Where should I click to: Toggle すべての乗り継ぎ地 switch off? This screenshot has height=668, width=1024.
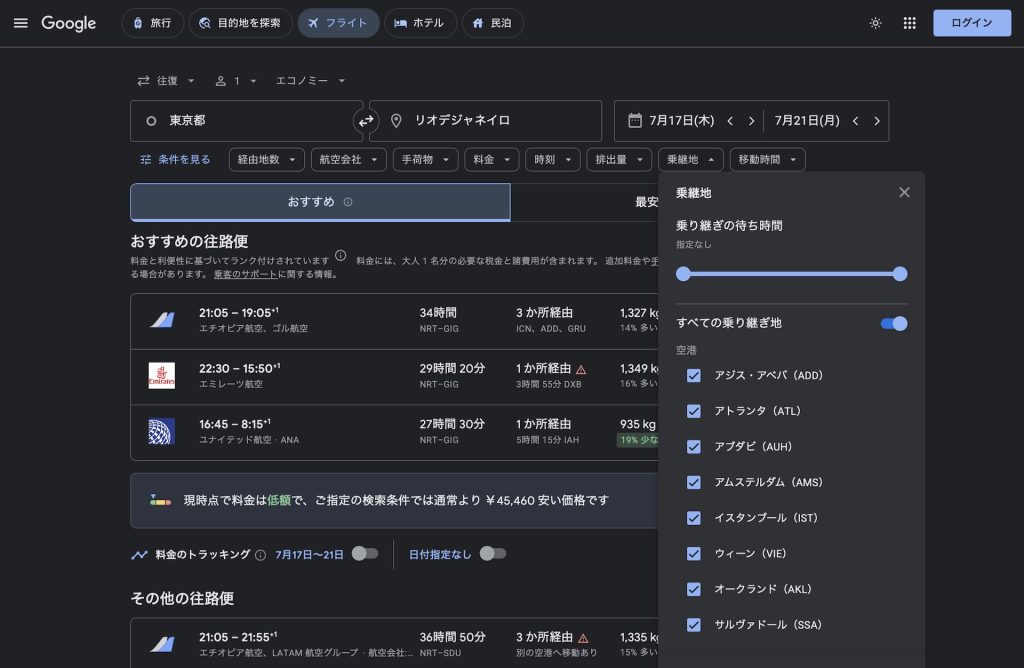893,323
